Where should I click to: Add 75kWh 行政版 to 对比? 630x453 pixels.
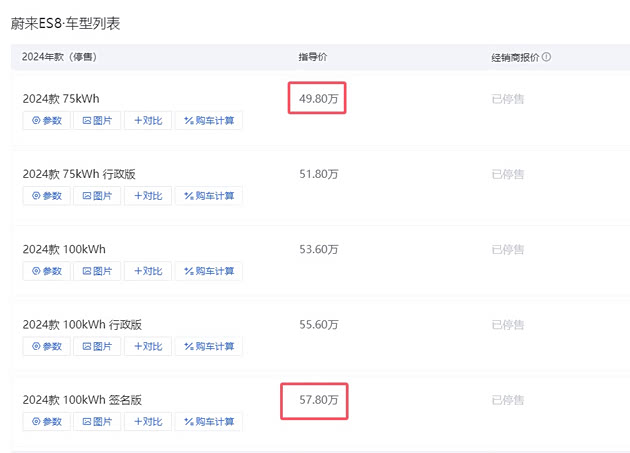[148, 196]
